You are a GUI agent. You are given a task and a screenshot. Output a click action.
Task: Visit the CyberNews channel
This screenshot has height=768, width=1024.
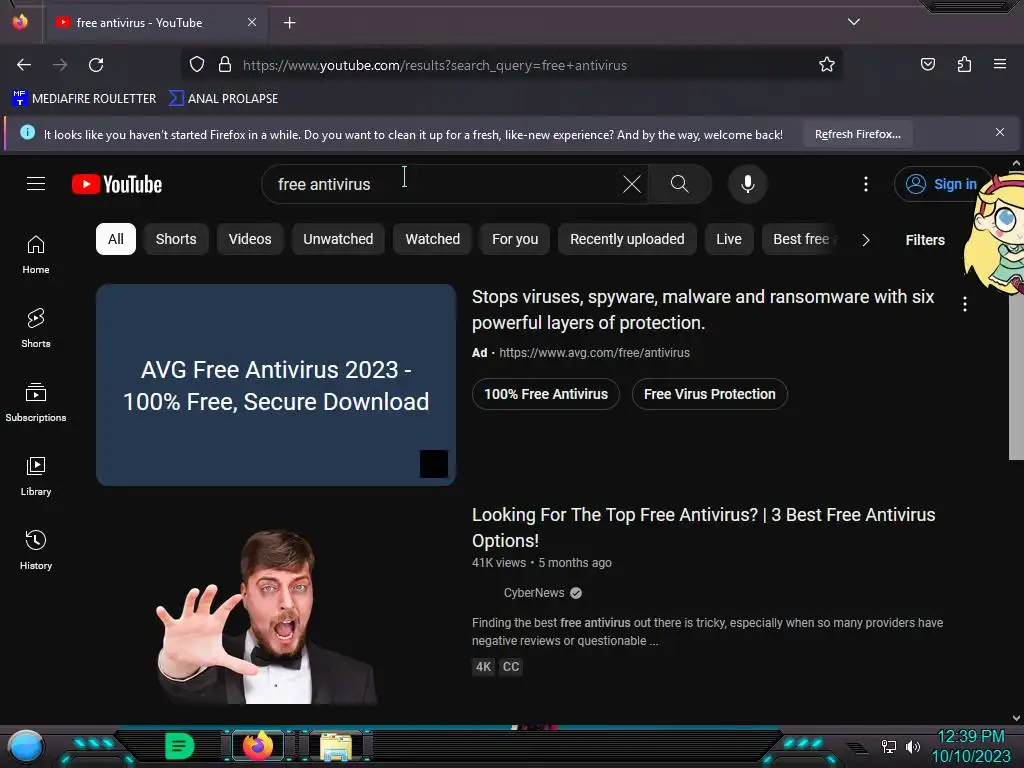pyautogui.click(x=534, y=592)
